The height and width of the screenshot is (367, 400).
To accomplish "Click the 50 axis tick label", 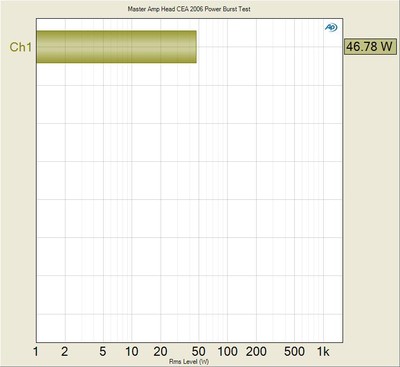I will tap(198, 351).
